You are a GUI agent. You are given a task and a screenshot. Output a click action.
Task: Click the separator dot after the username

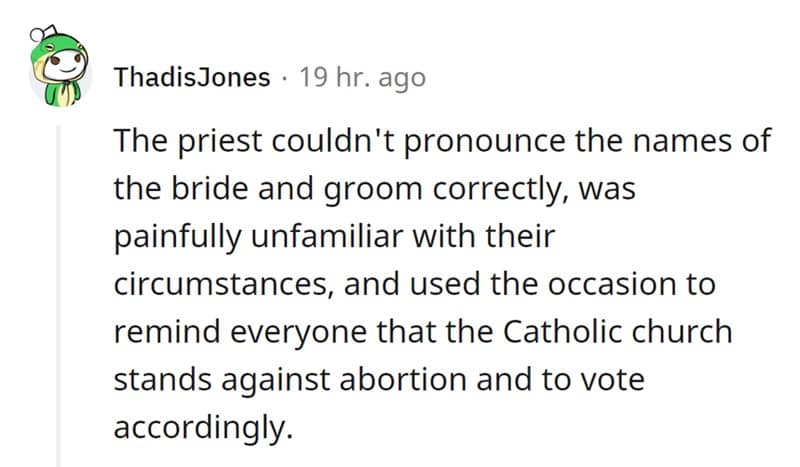[284, 77]
